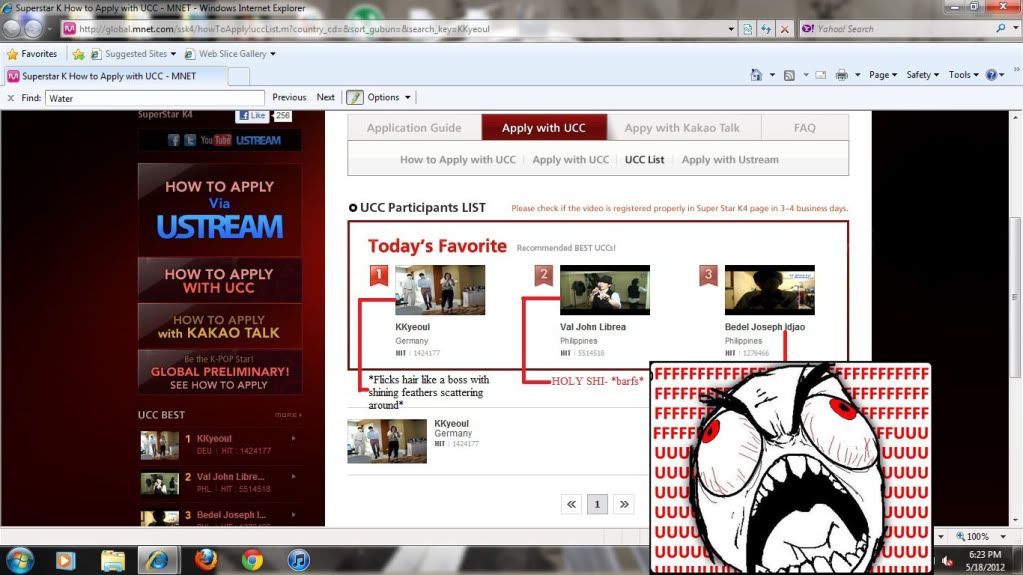Click the Apply with Ustream link

[730, 160]
